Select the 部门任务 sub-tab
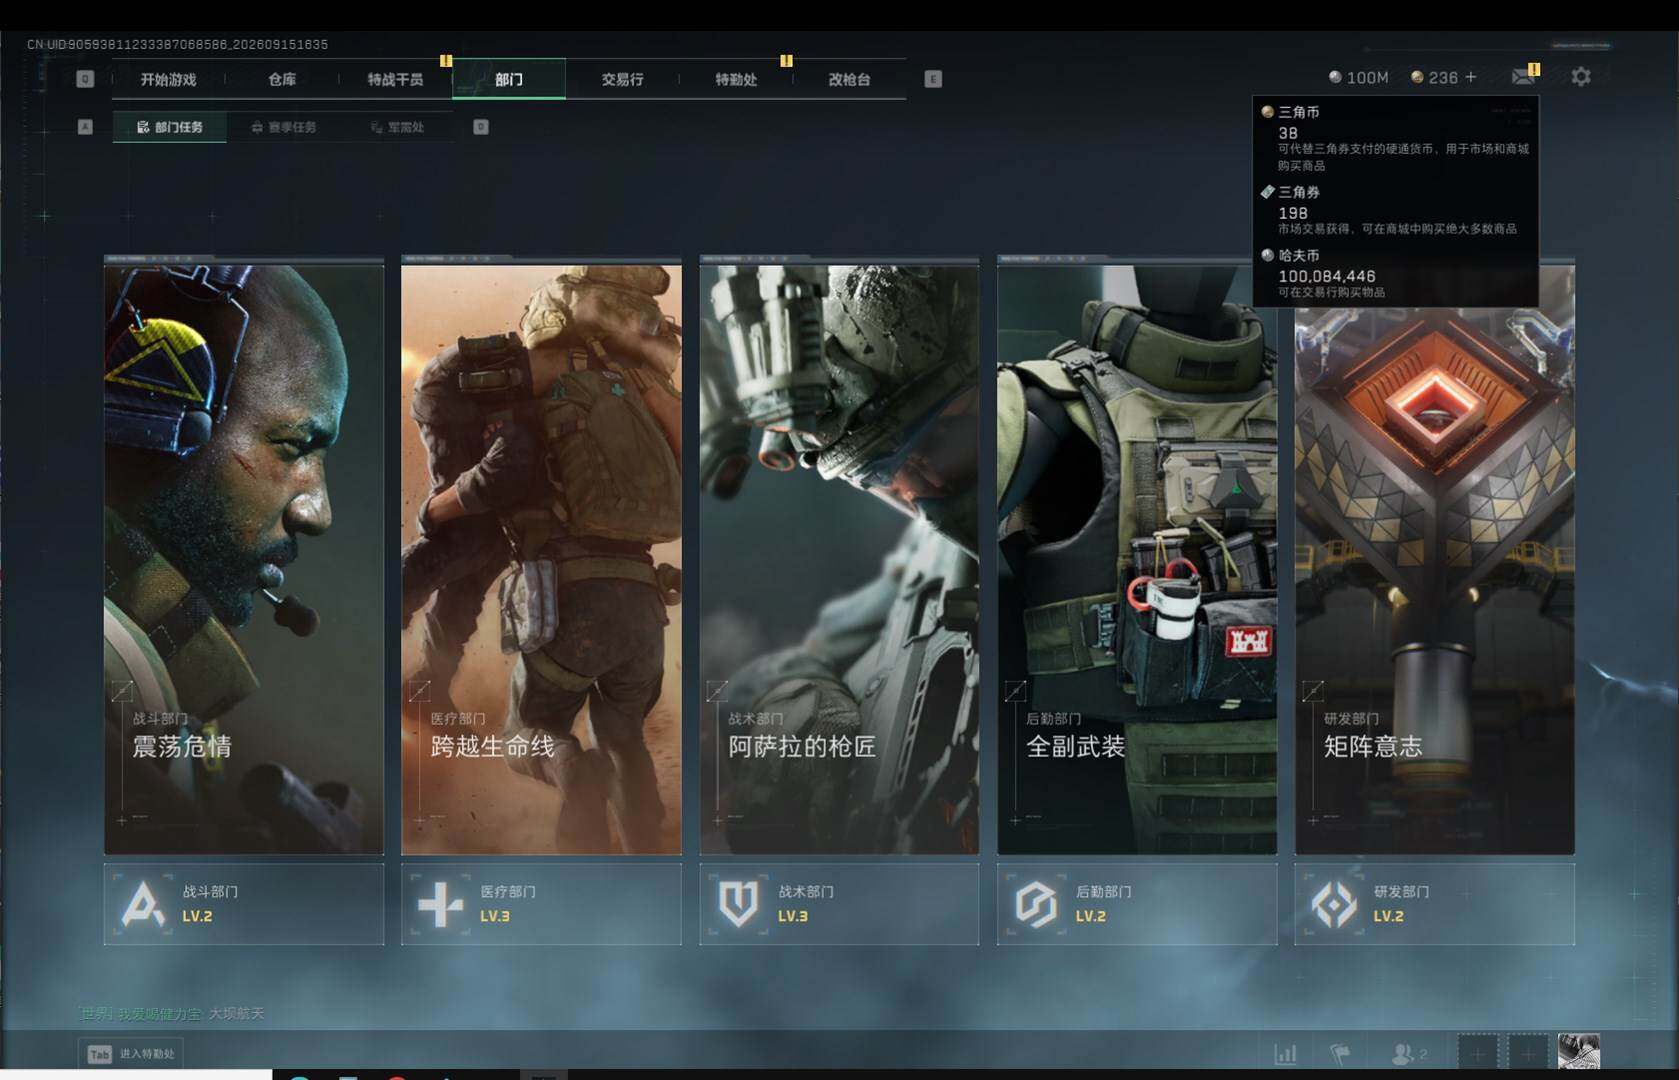The width and height of the screenshot is (1679, 1080). pyautogui.click(x=169, y=127)
